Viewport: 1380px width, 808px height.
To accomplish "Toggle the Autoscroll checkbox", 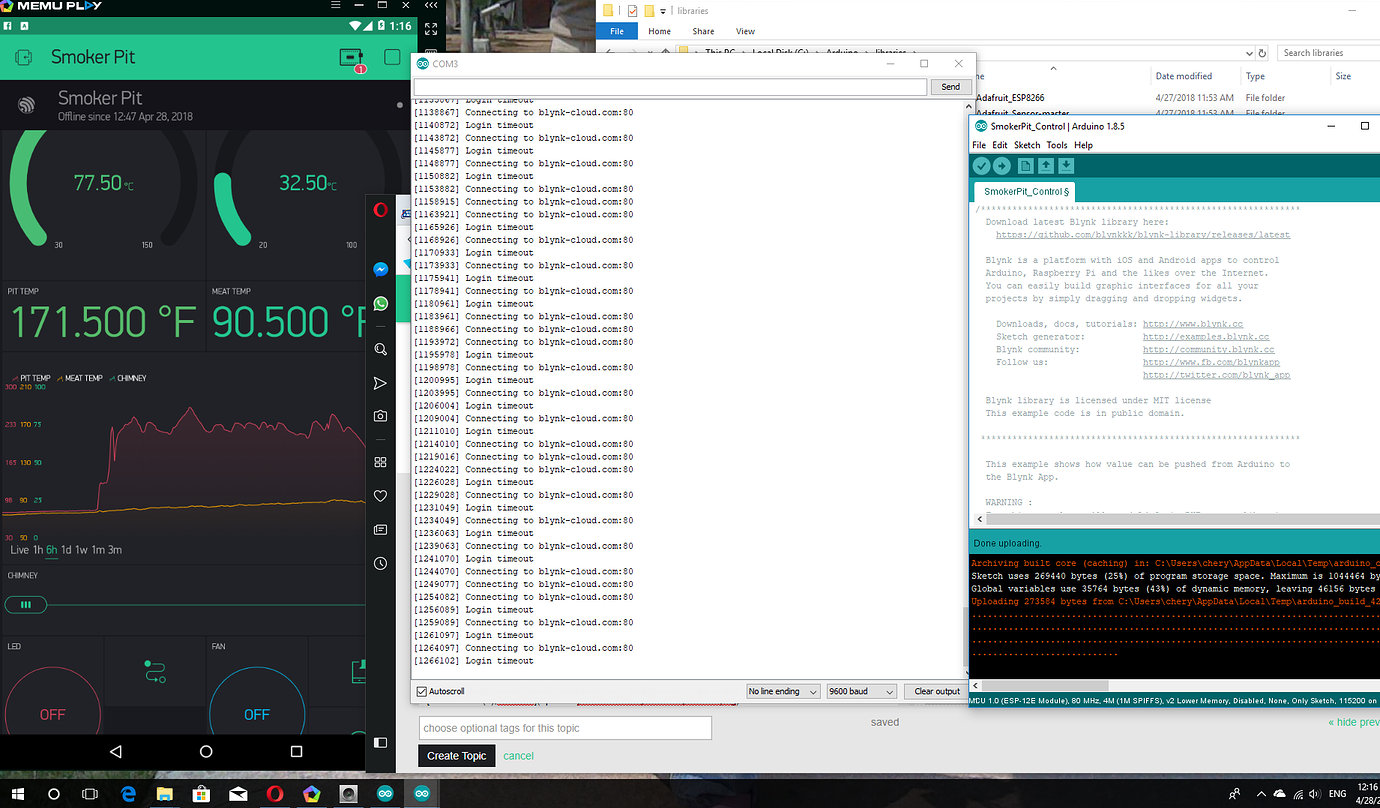I will pos(422,691).
